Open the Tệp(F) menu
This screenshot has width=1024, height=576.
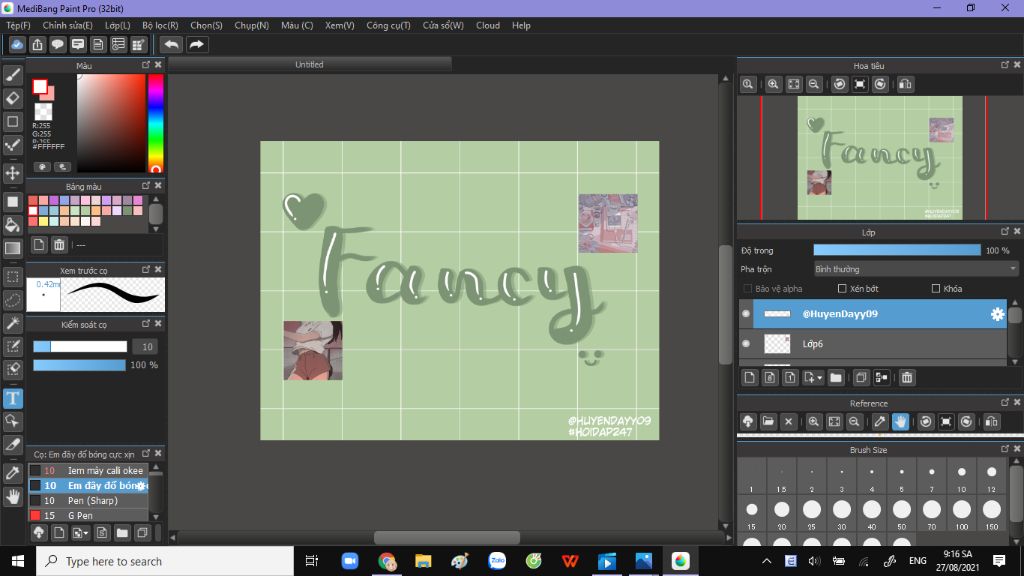tap(18, 25)
